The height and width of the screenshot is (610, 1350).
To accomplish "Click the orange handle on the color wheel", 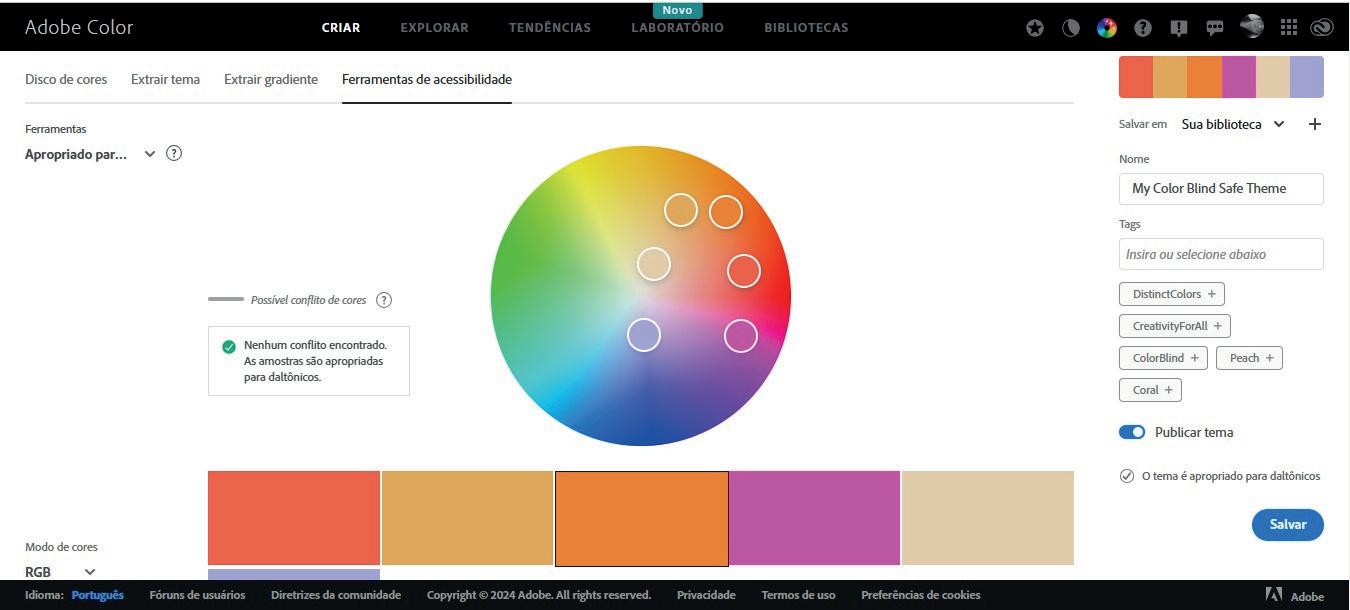I will pos(726,212).
